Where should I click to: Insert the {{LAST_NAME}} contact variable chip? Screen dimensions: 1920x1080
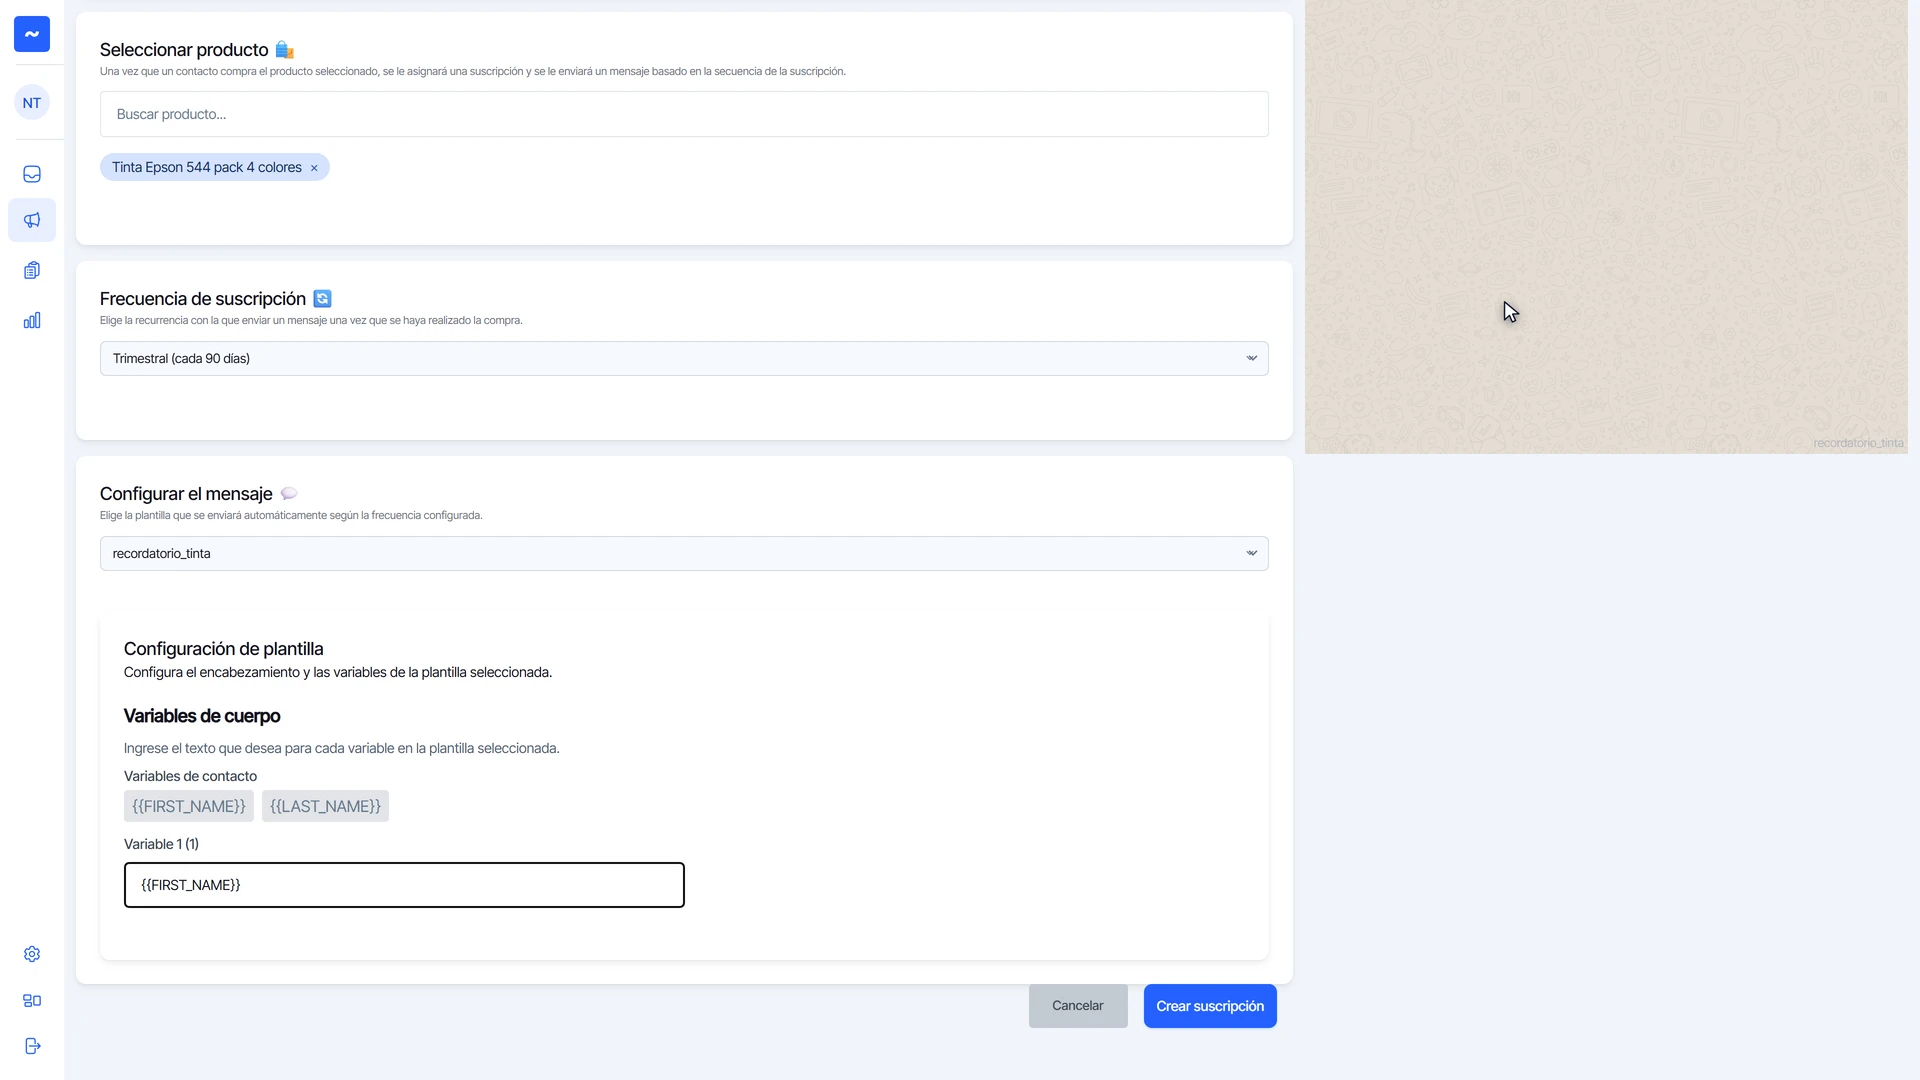(325, 806)
